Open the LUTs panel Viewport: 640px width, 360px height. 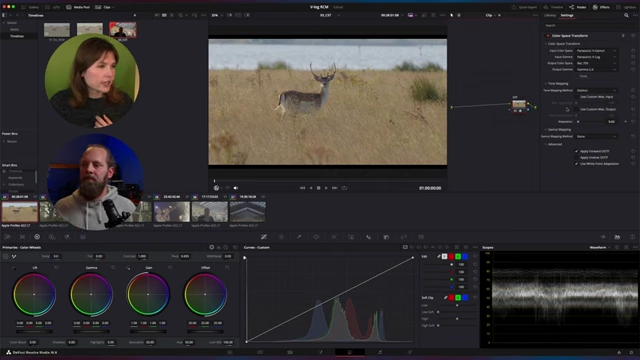(x=54, y=7)
